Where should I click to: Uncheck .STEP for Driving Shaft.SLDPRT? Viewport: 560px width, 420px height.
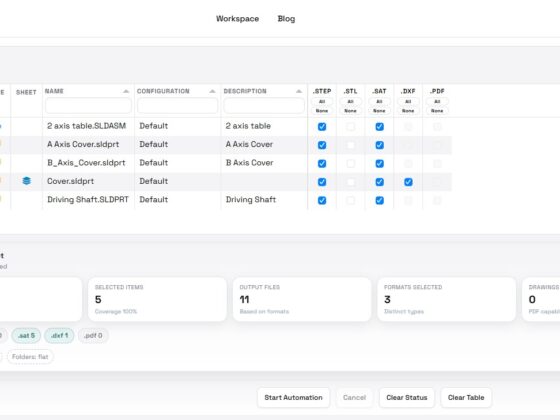[322, 200]
